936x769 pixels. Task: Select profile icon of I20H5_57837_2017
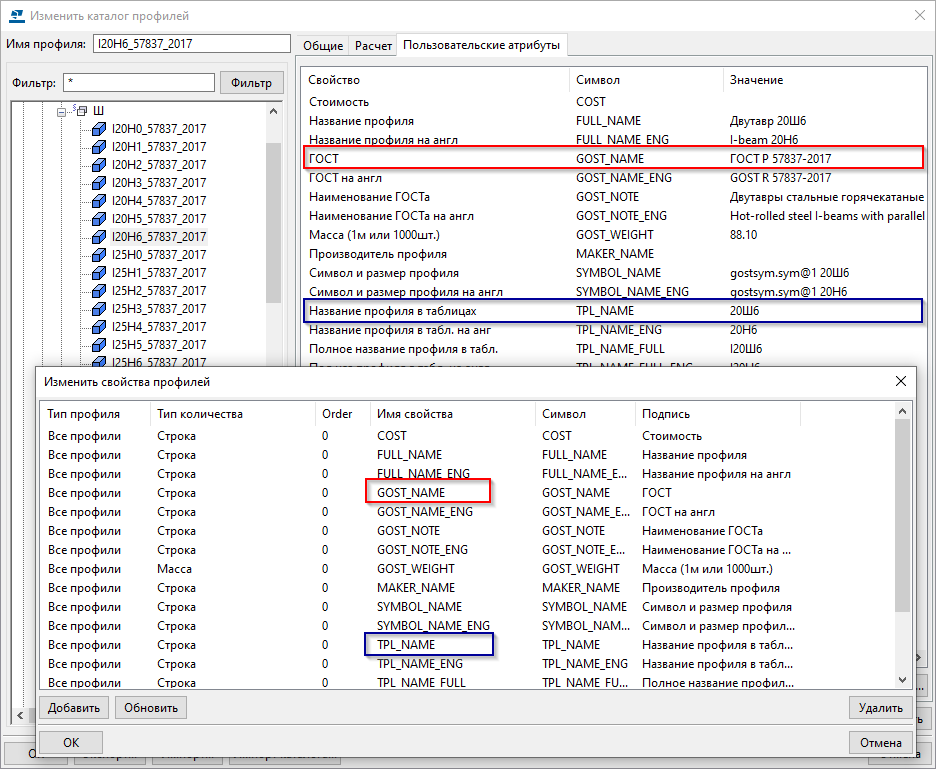(99, 219)
